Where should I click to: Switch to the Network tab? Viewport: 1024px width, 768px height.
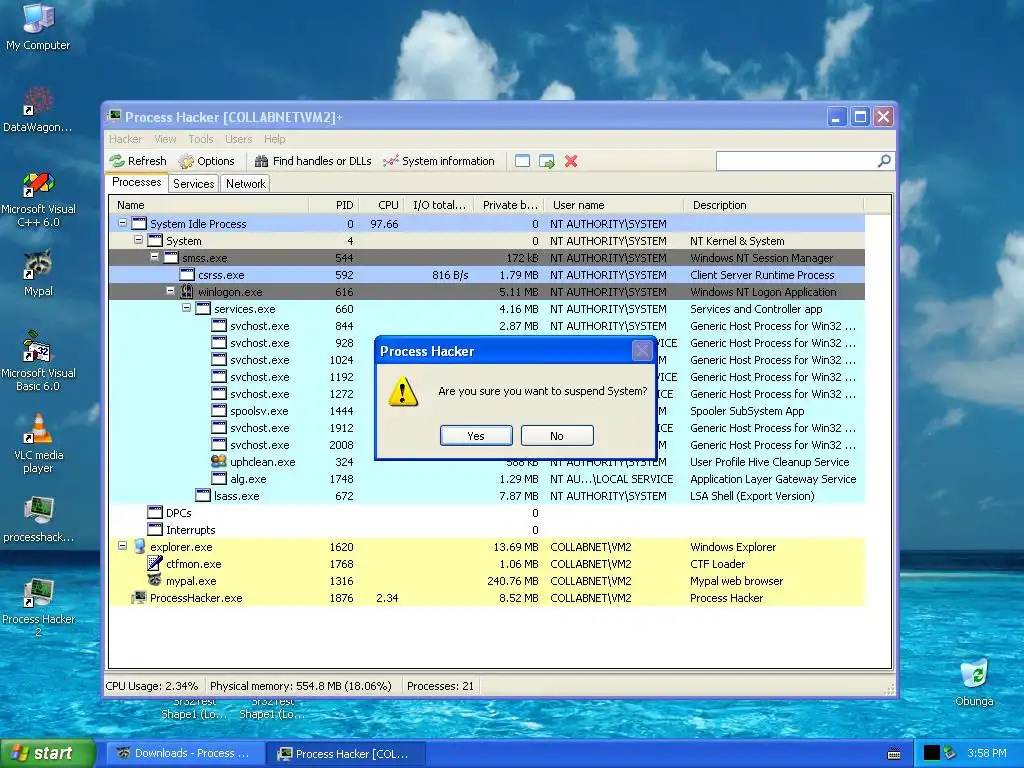pyautogui.click(x=246, y=184)
